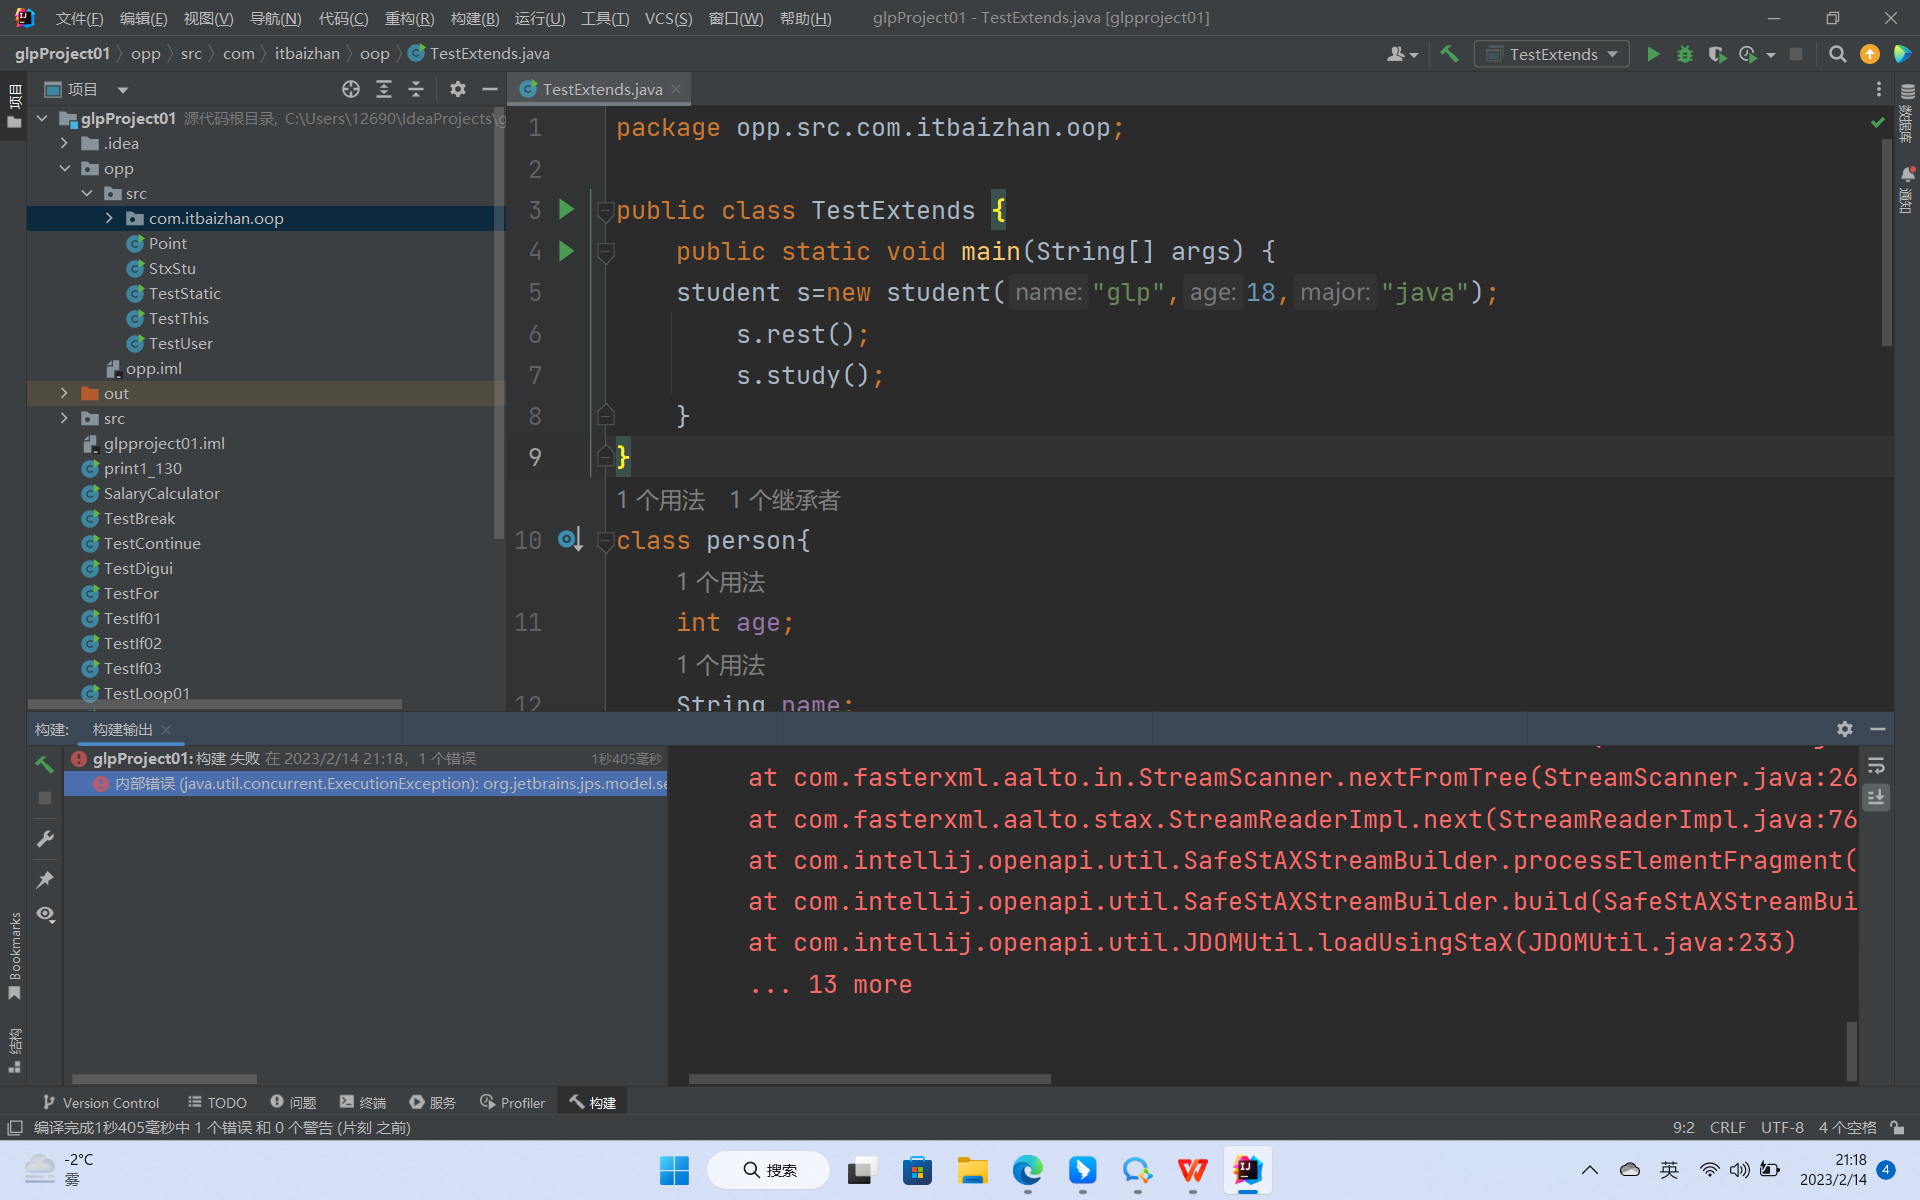The width and height of the screenshot is (1920, 1200).
Task: Click the project tree horizontal scrollbar
Action: click(215, 704)
